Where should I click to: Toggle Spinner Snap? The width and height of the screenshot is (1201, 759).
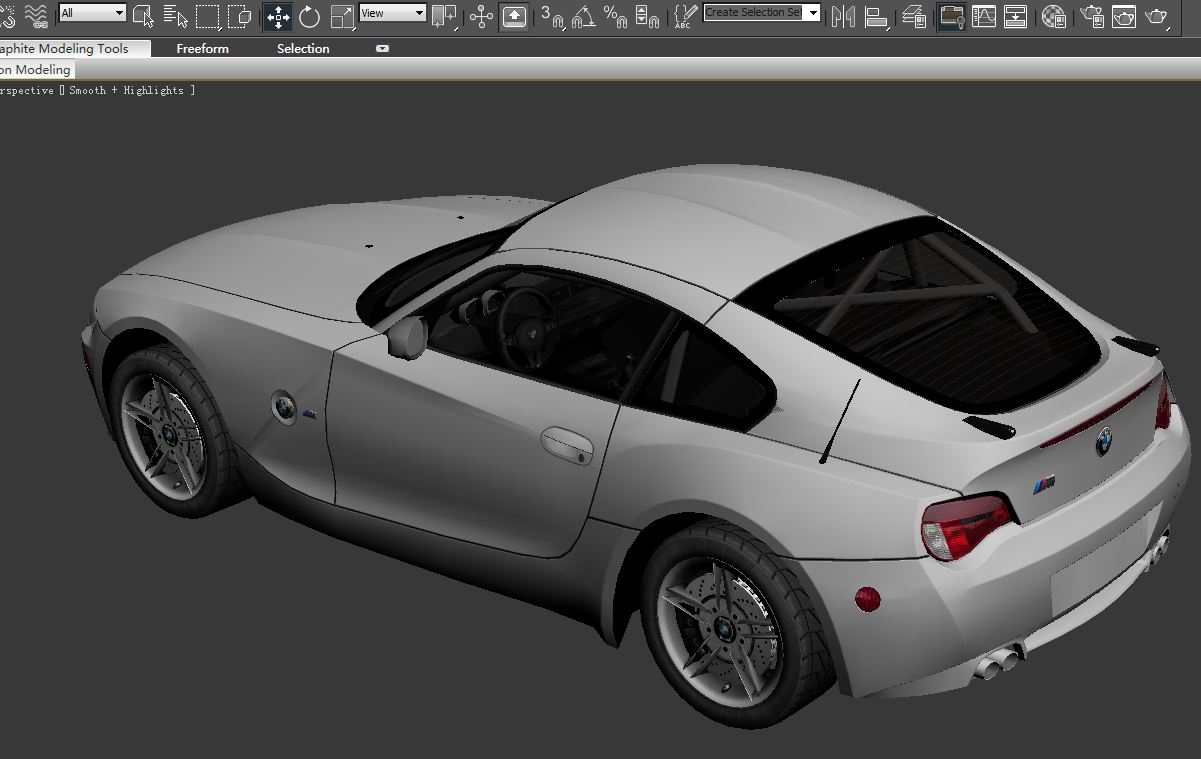(647, 16)
